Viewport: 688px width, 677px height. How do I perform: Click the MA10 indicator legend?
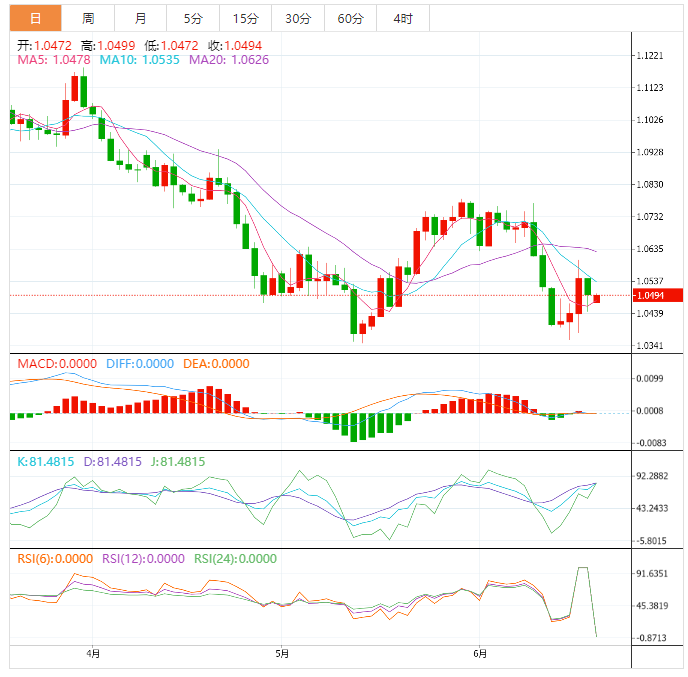(138, 60)
